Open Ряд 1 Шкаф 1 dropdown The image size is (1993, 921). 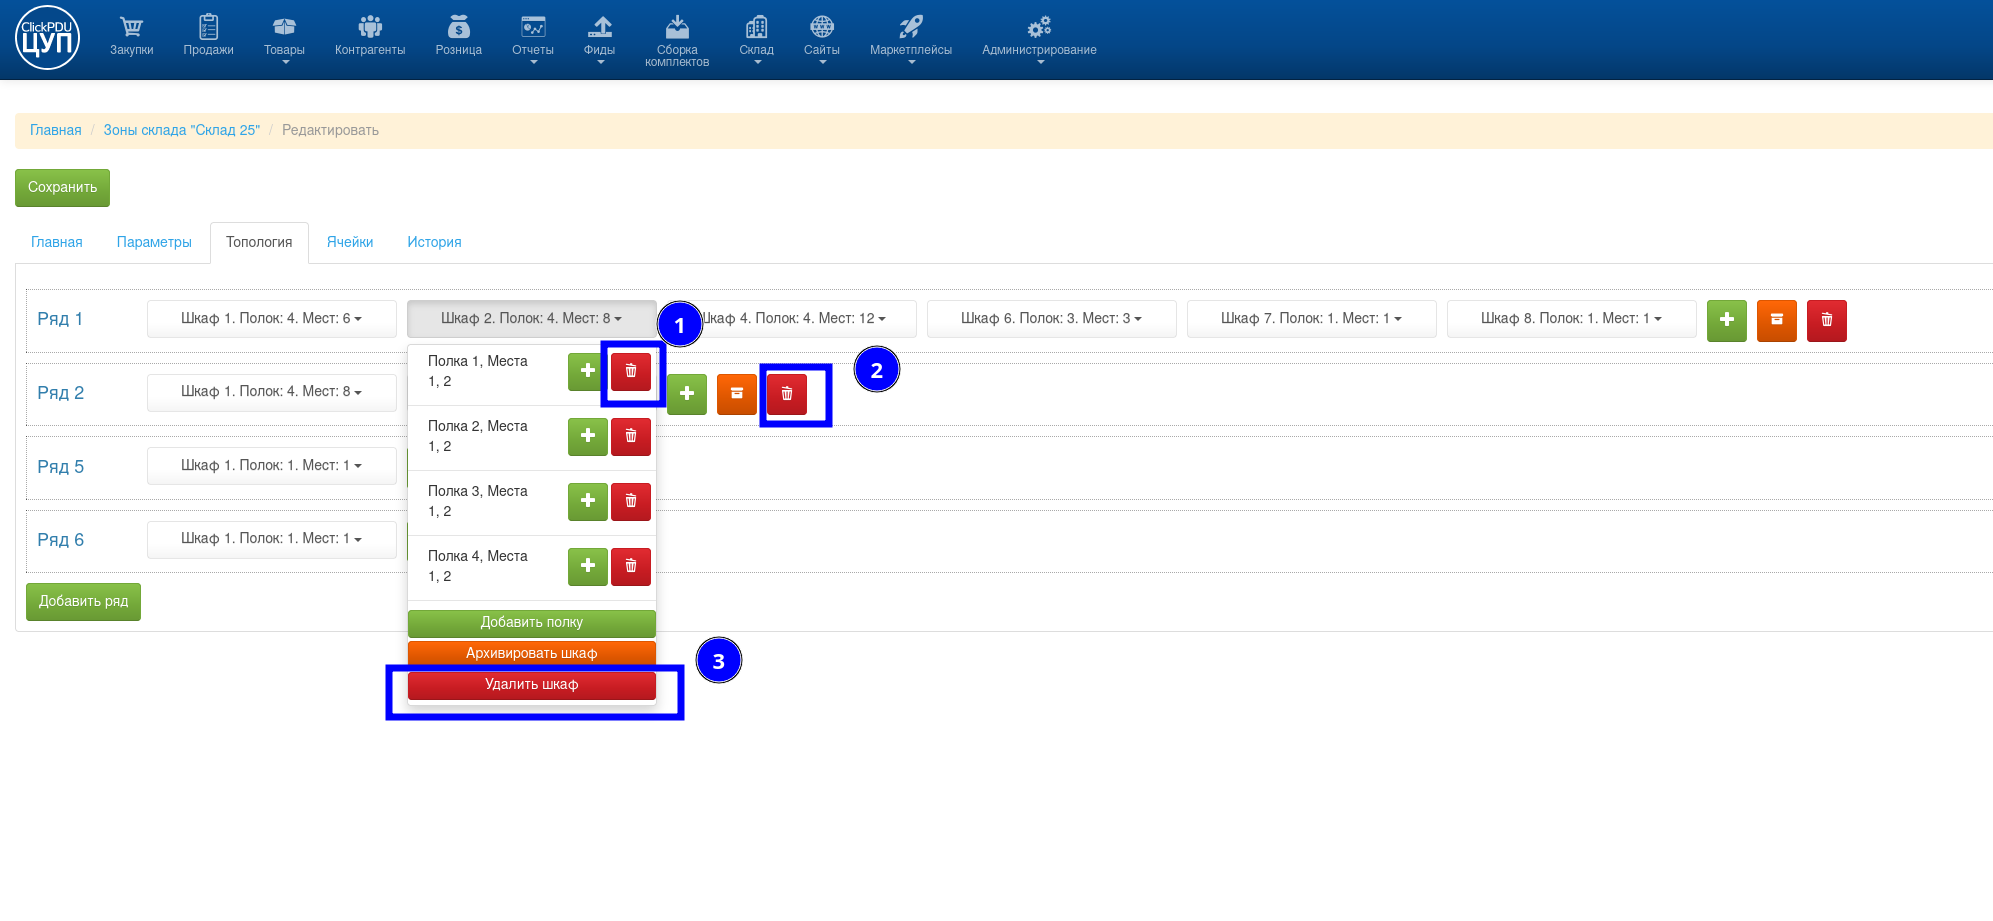[271, 319]
